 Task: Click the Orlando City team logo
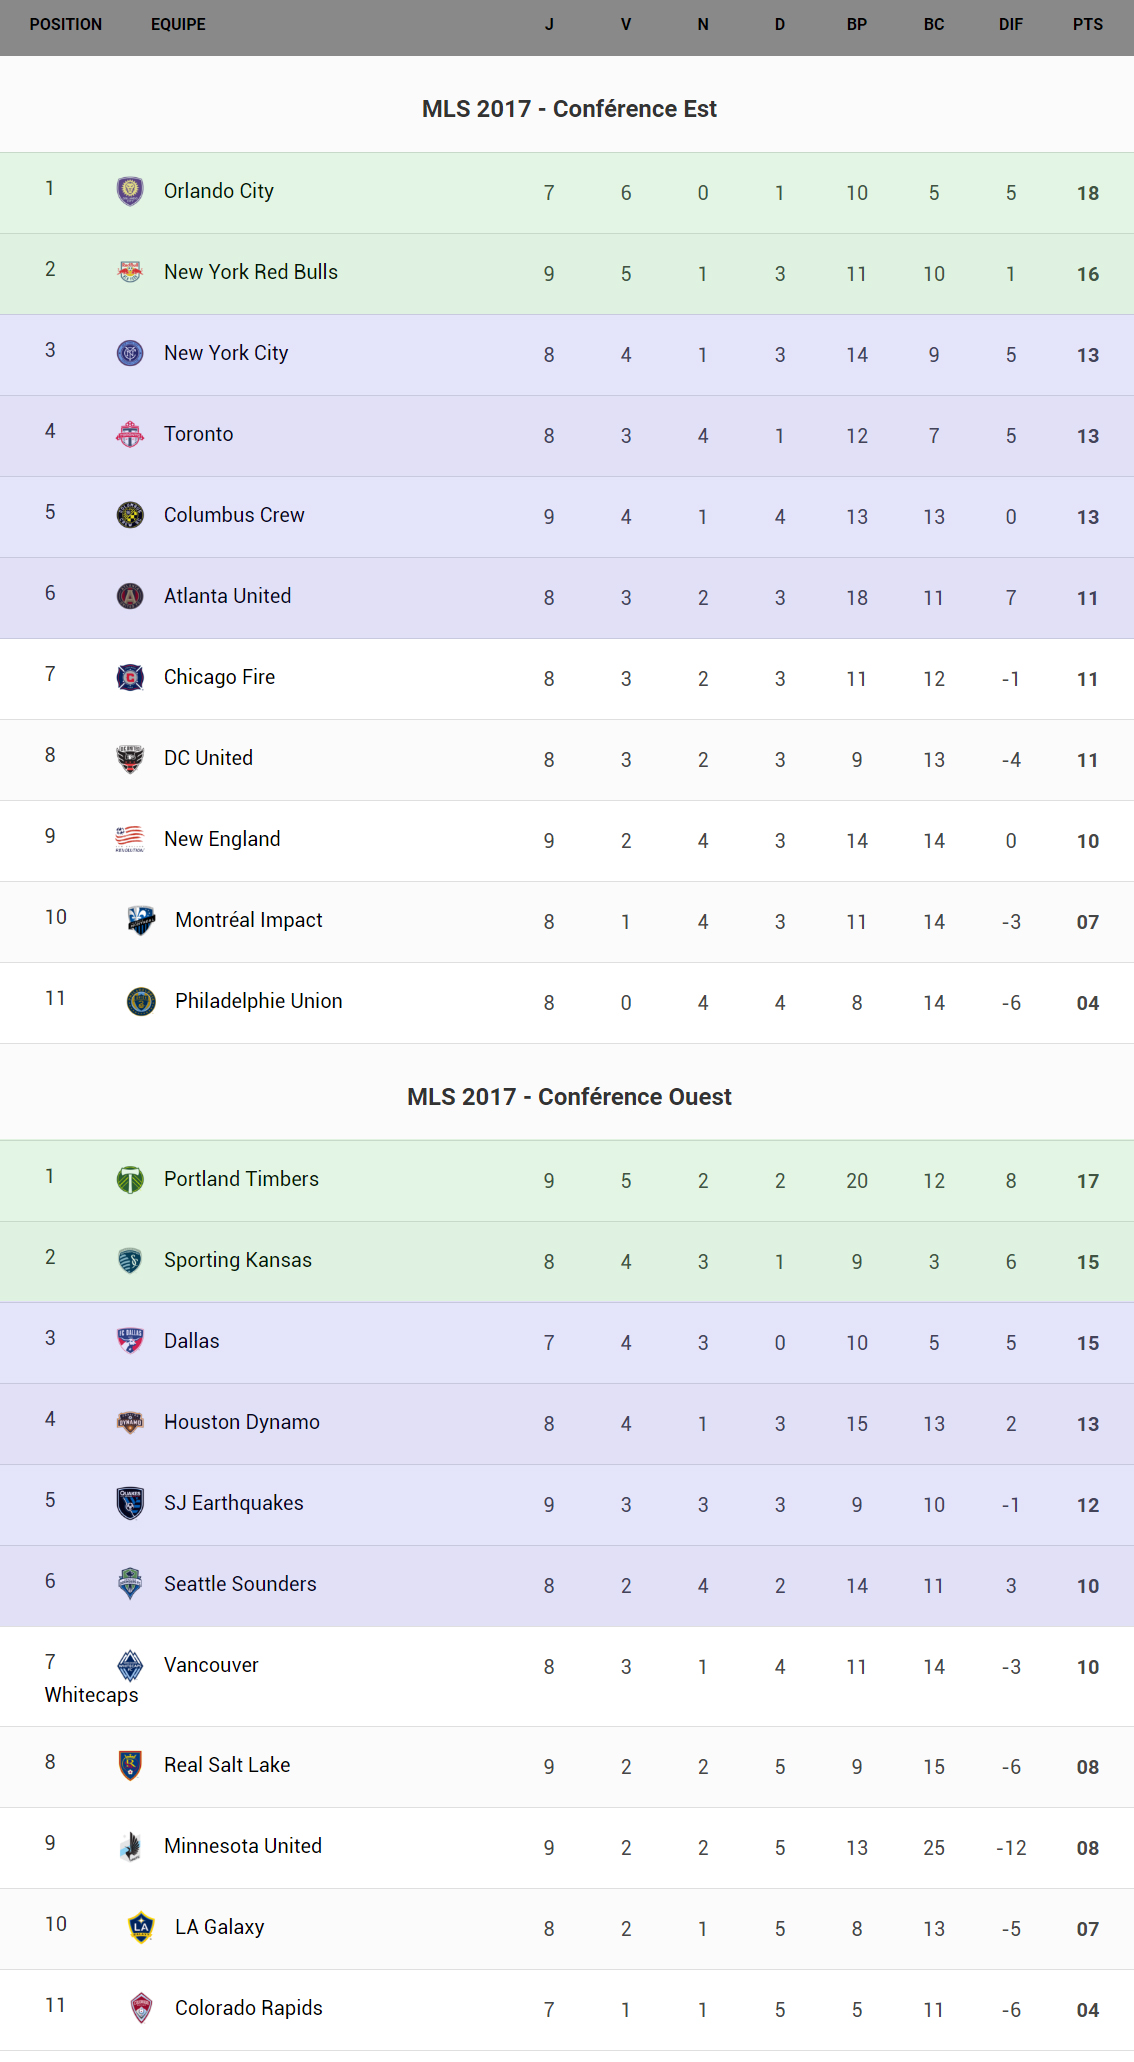(130, 191)
